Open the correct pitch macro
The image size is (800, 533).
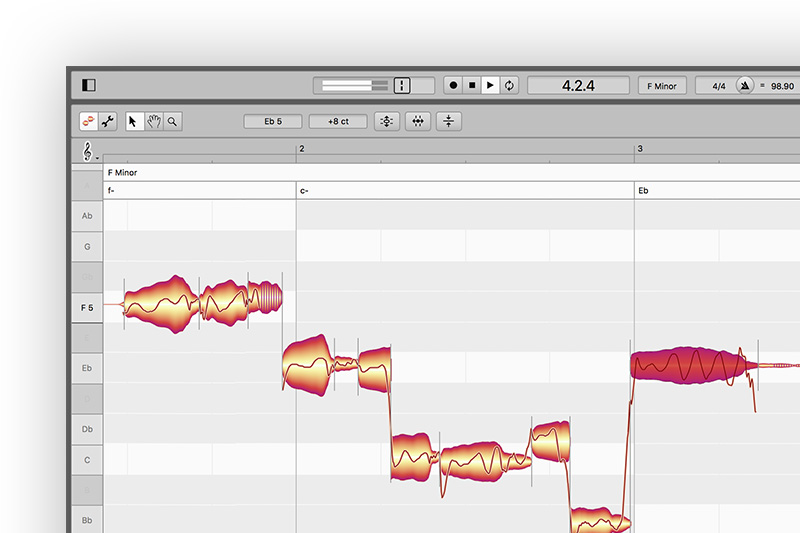tap(386, 121)
